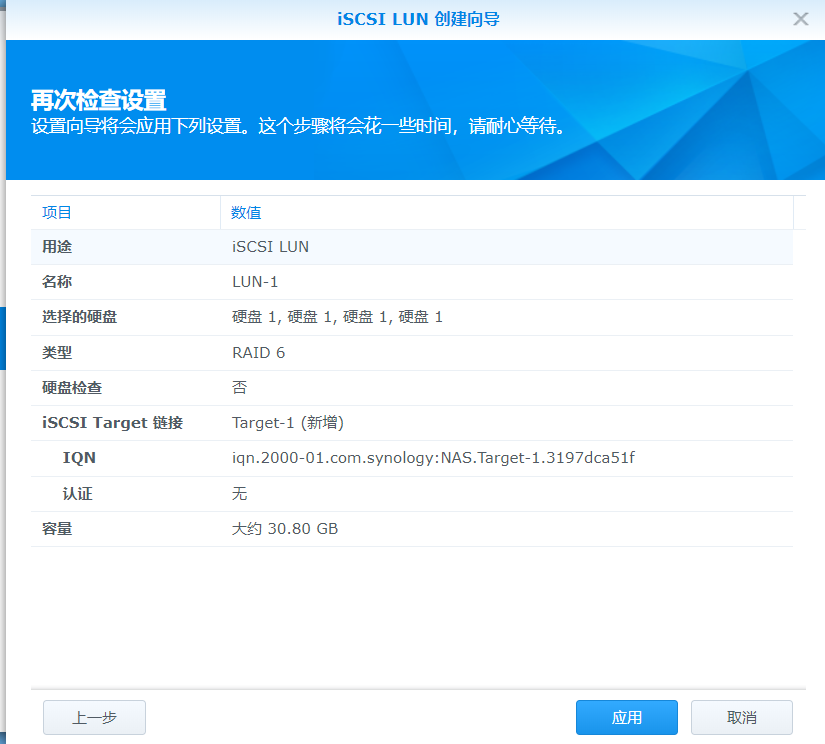Viewport: 825px width, 744px height.
Task: Select the Target-1 (新增) value
Action: (288, 423)
